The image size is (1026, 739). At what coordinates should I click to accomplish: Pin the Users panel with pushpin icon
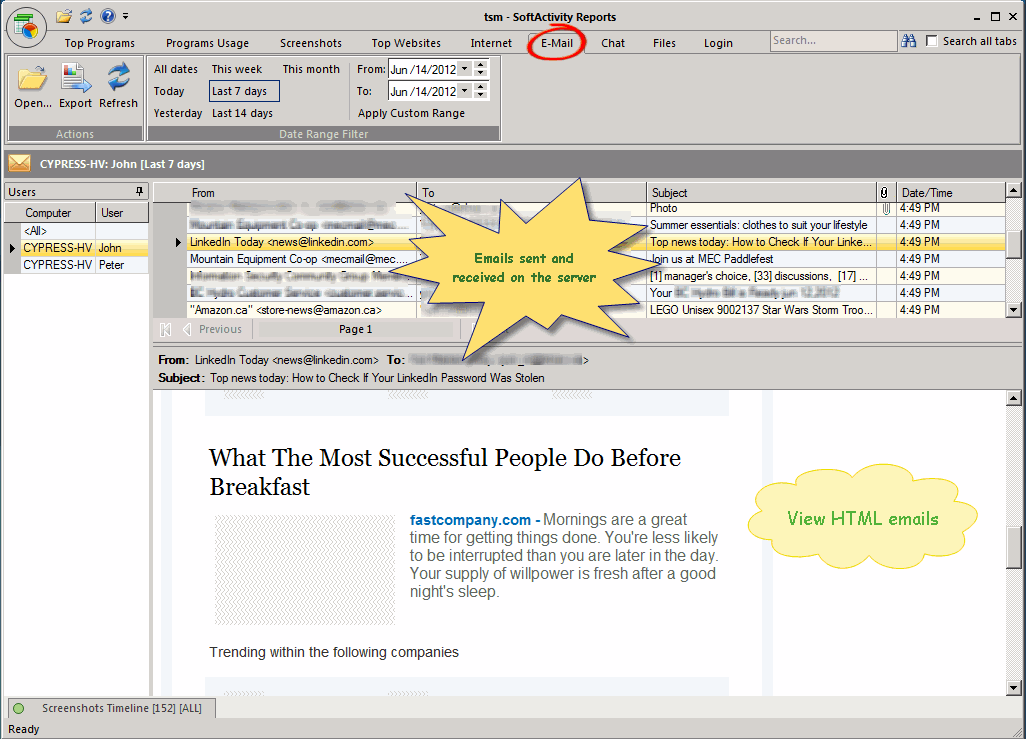click(x=139, y=191)
